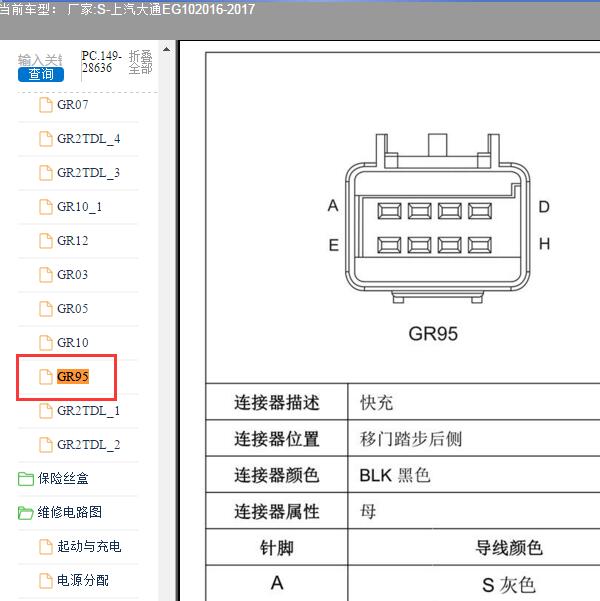Open GR2TDL_4 connector entry

click(89, 139)
